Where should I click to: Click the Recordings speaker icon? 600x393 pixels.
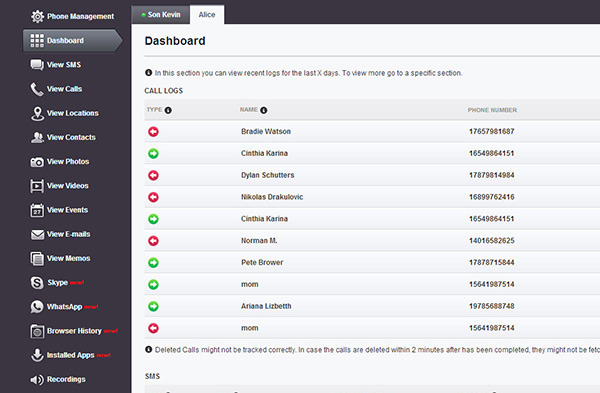point(37,380)
